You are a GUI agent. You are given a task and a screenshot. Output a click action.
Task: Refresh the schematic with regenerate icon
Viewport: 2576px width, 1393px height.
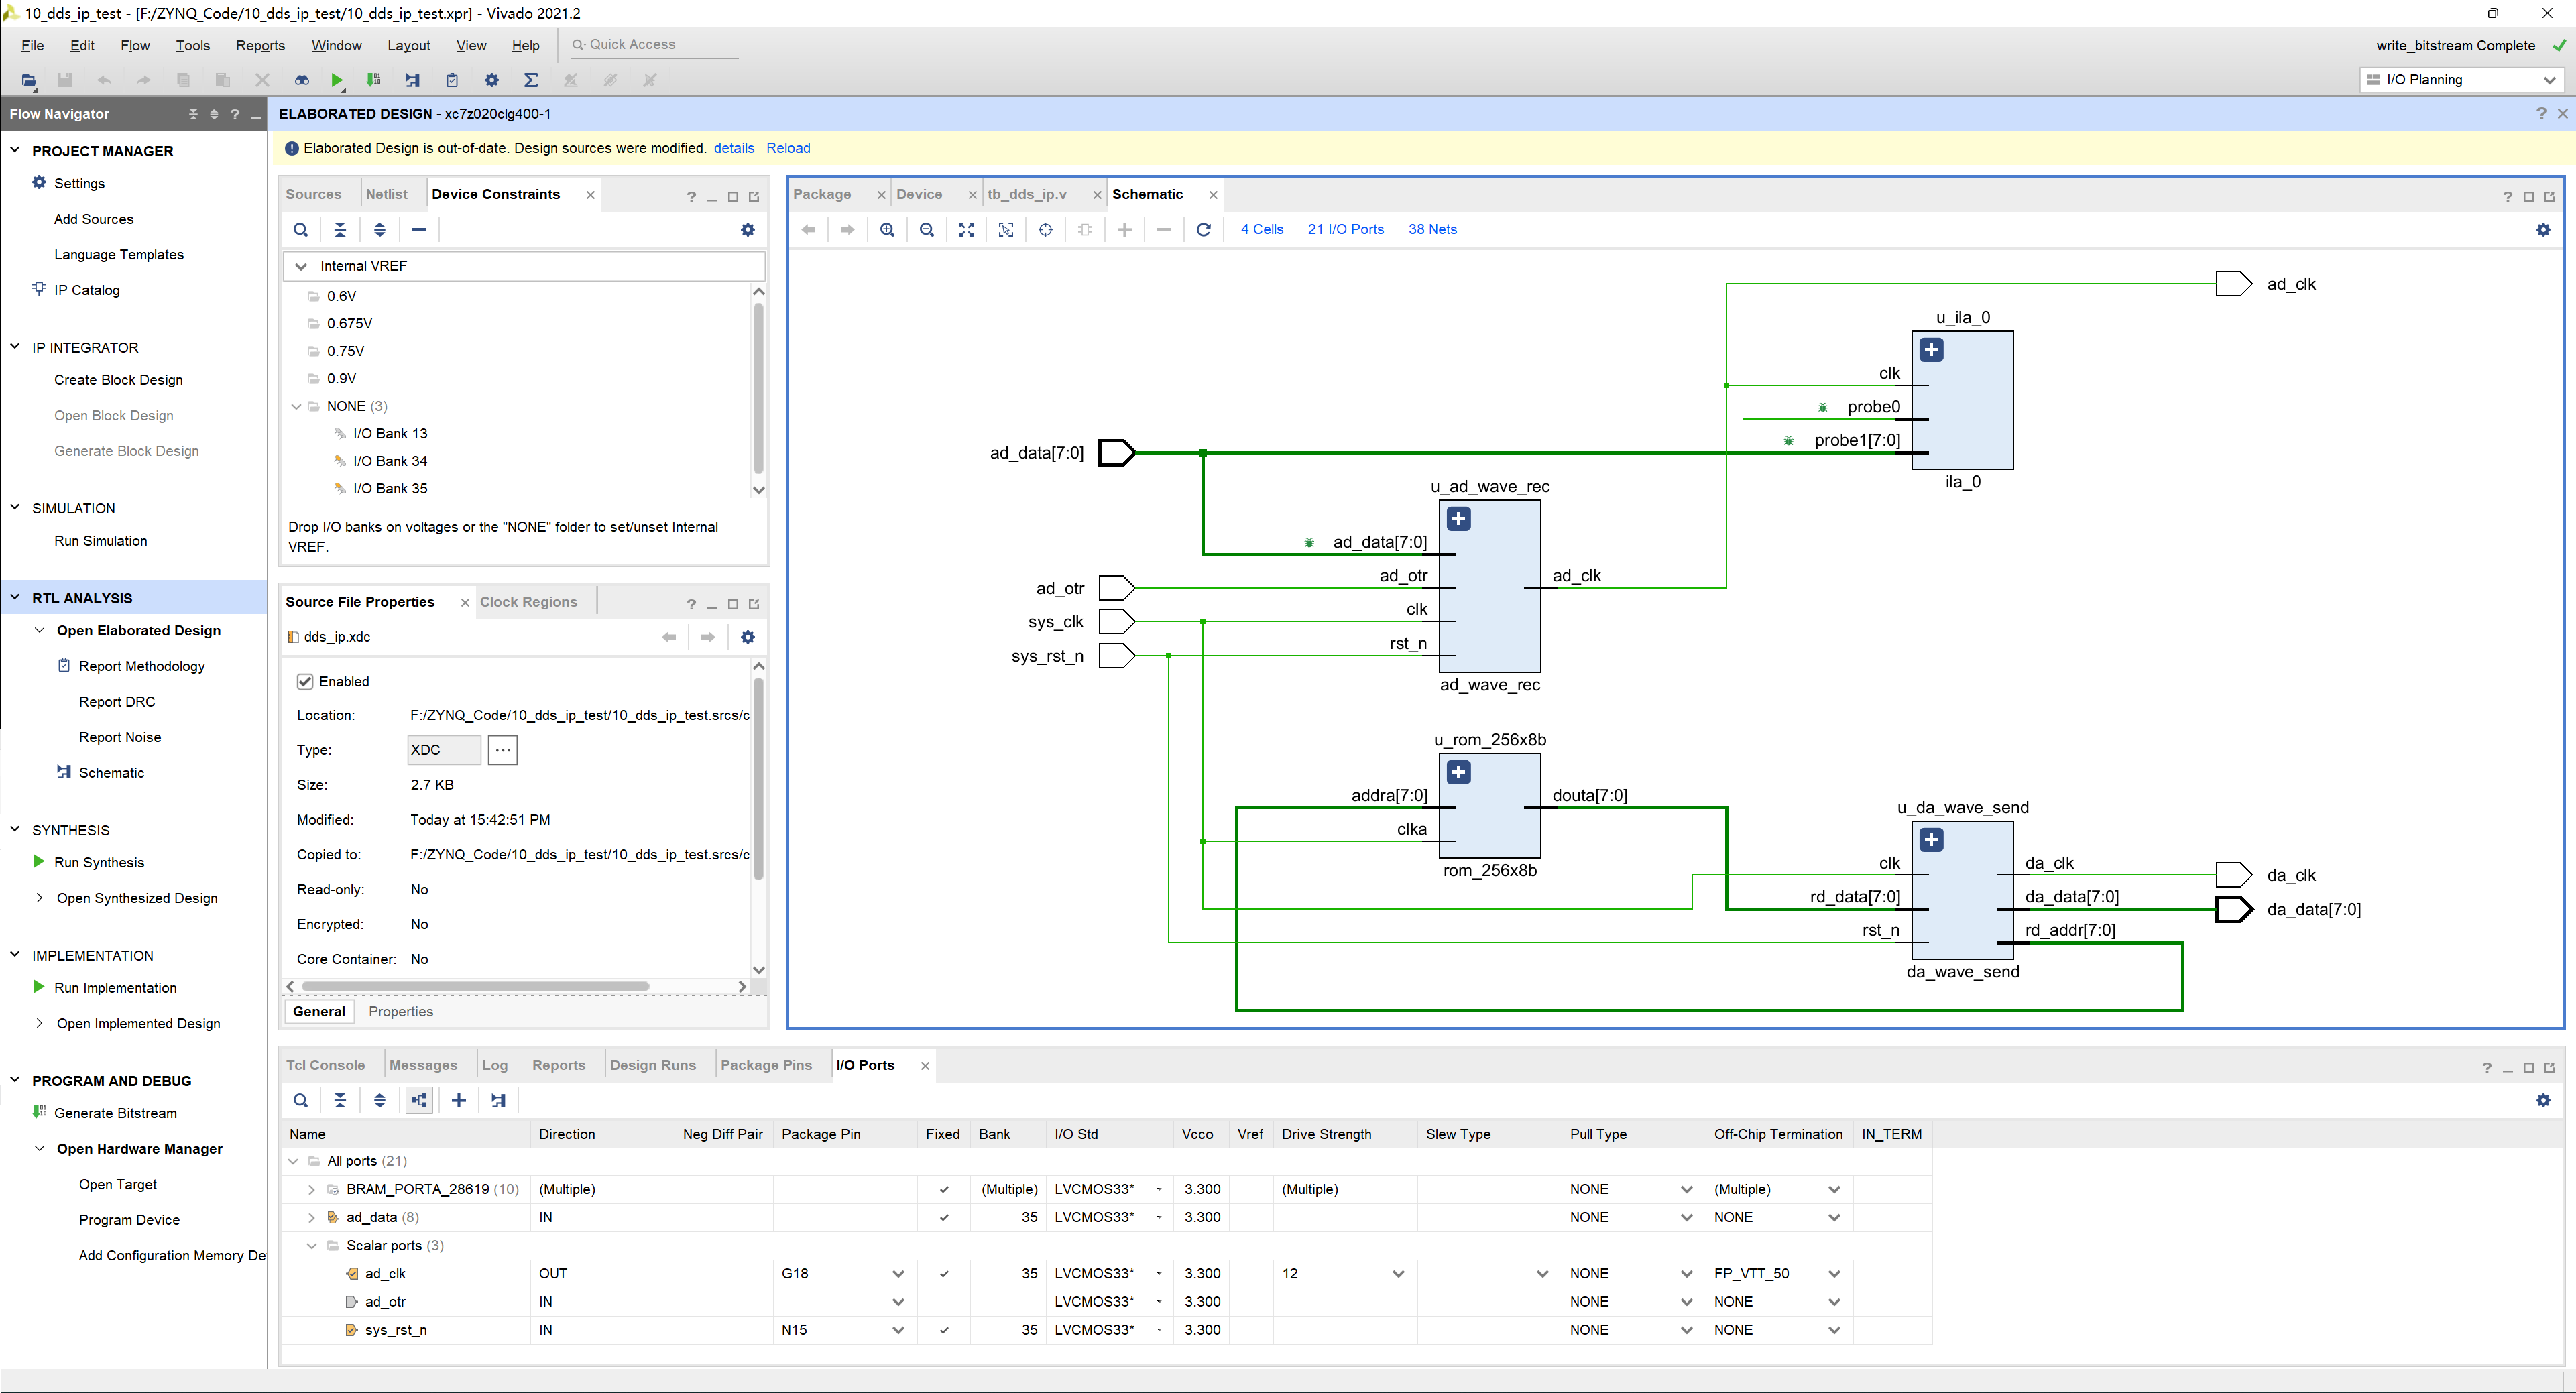1203,230
